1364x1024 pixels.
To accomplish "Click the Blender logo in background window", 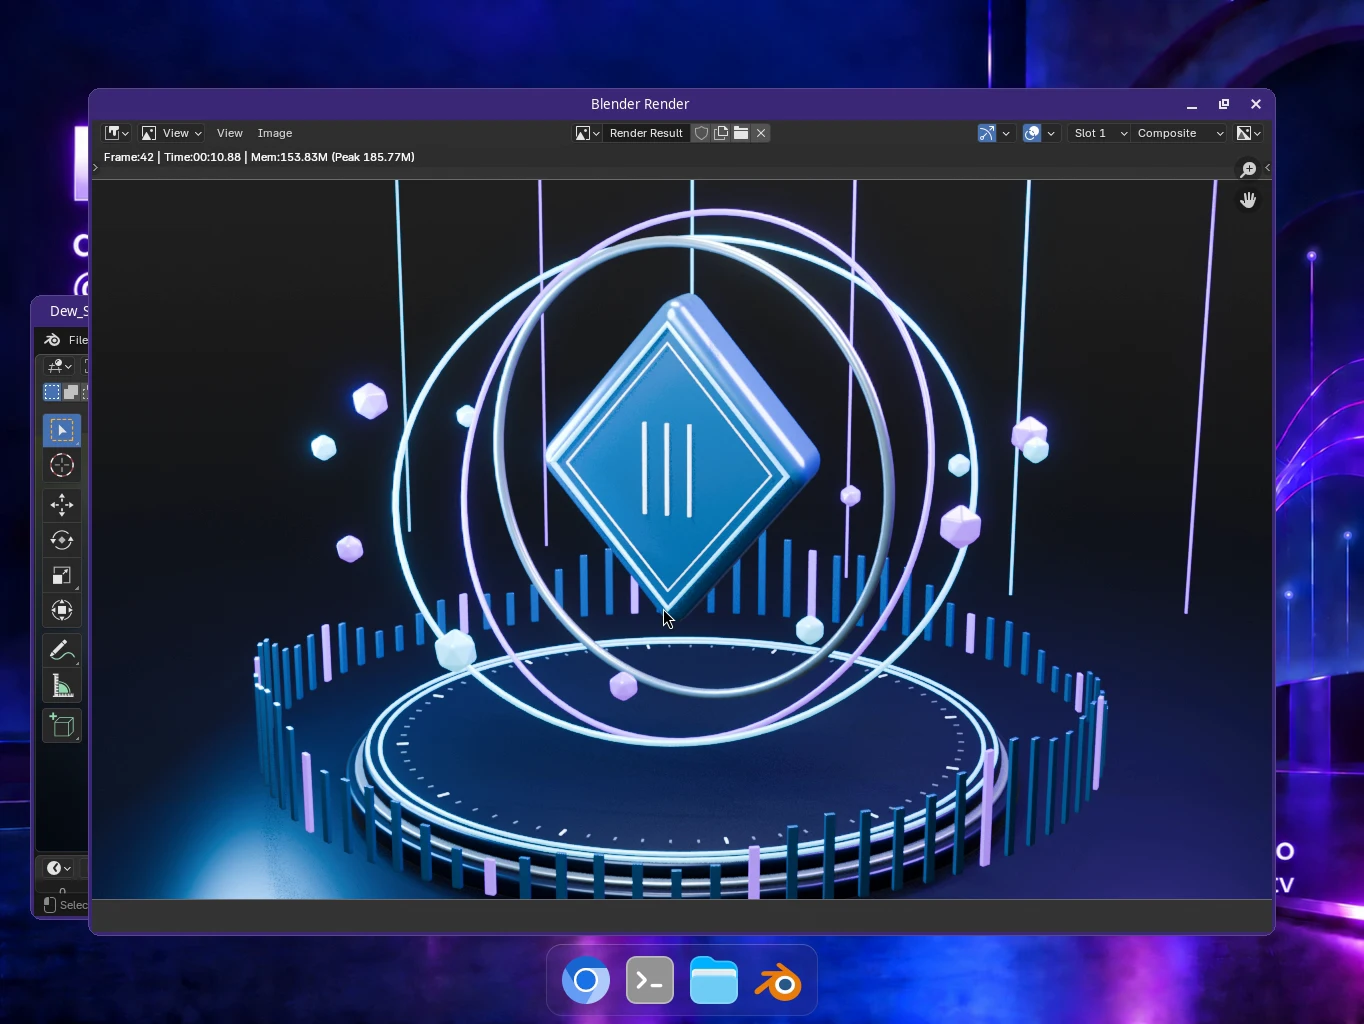I will click(53, 340).
